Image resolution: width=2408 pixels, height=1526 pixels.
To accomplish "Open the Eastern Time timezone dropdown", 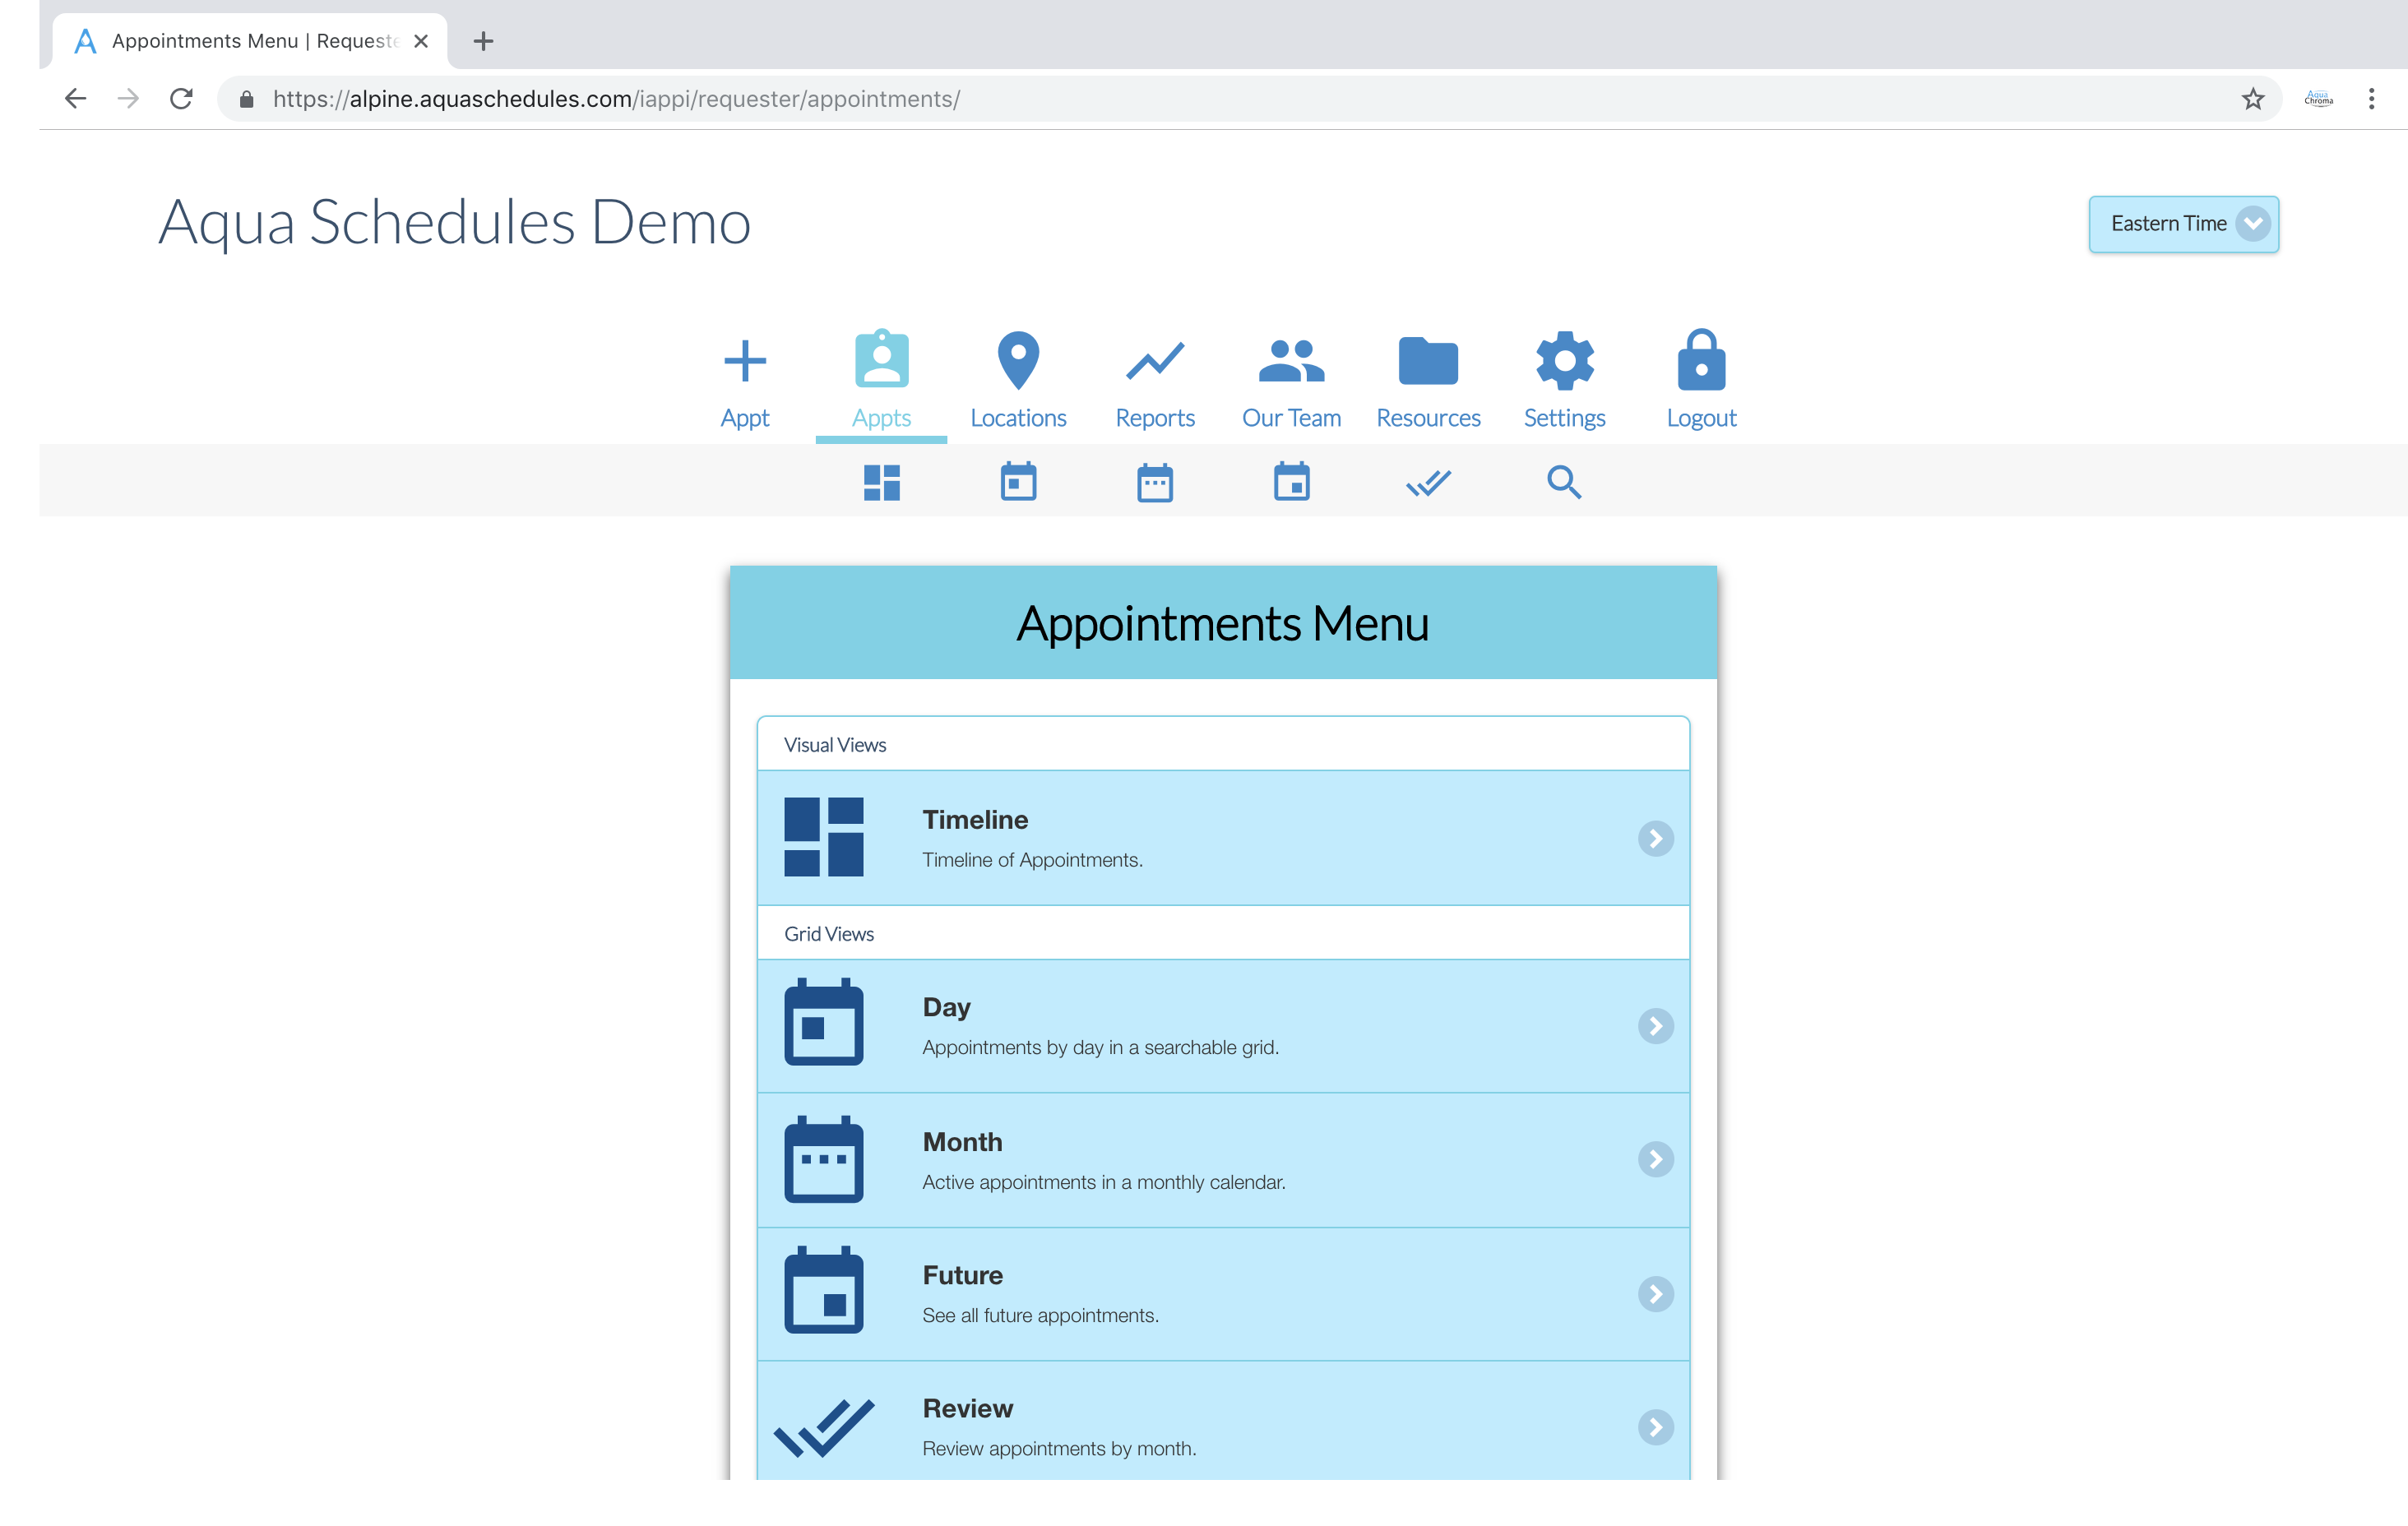I will 2183,224.
